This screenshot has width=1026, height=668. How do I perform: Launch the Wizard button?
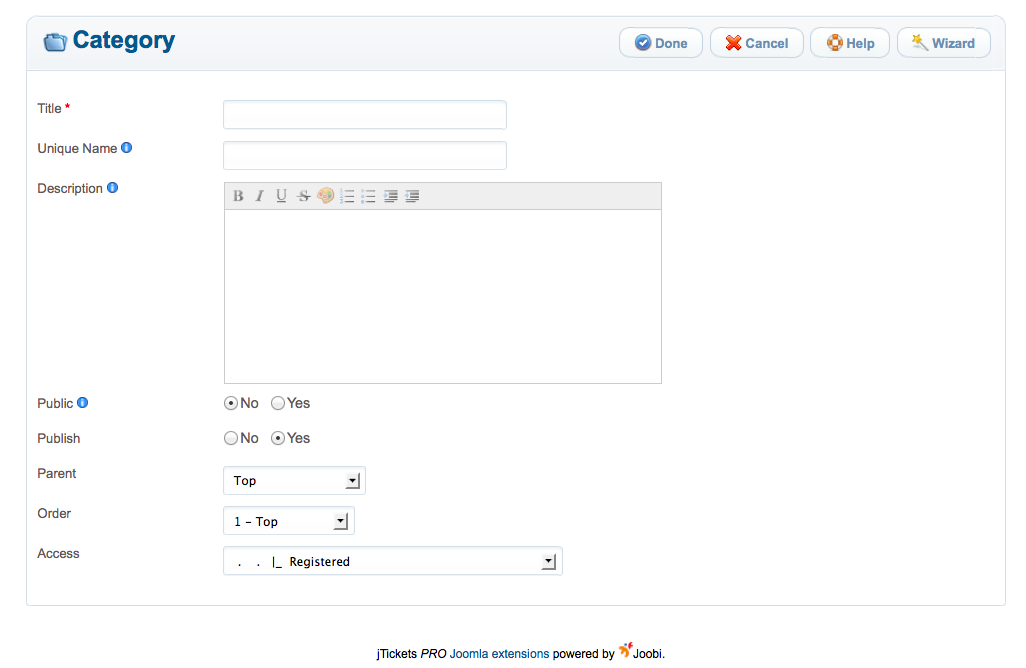coord(944,43)
